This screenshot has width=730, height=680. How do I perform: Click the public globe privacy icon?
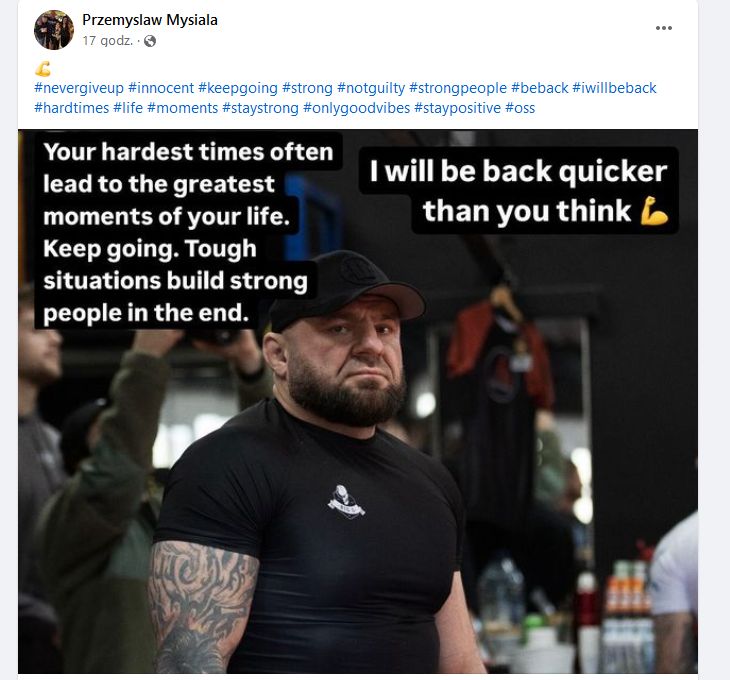pos(150,41)
